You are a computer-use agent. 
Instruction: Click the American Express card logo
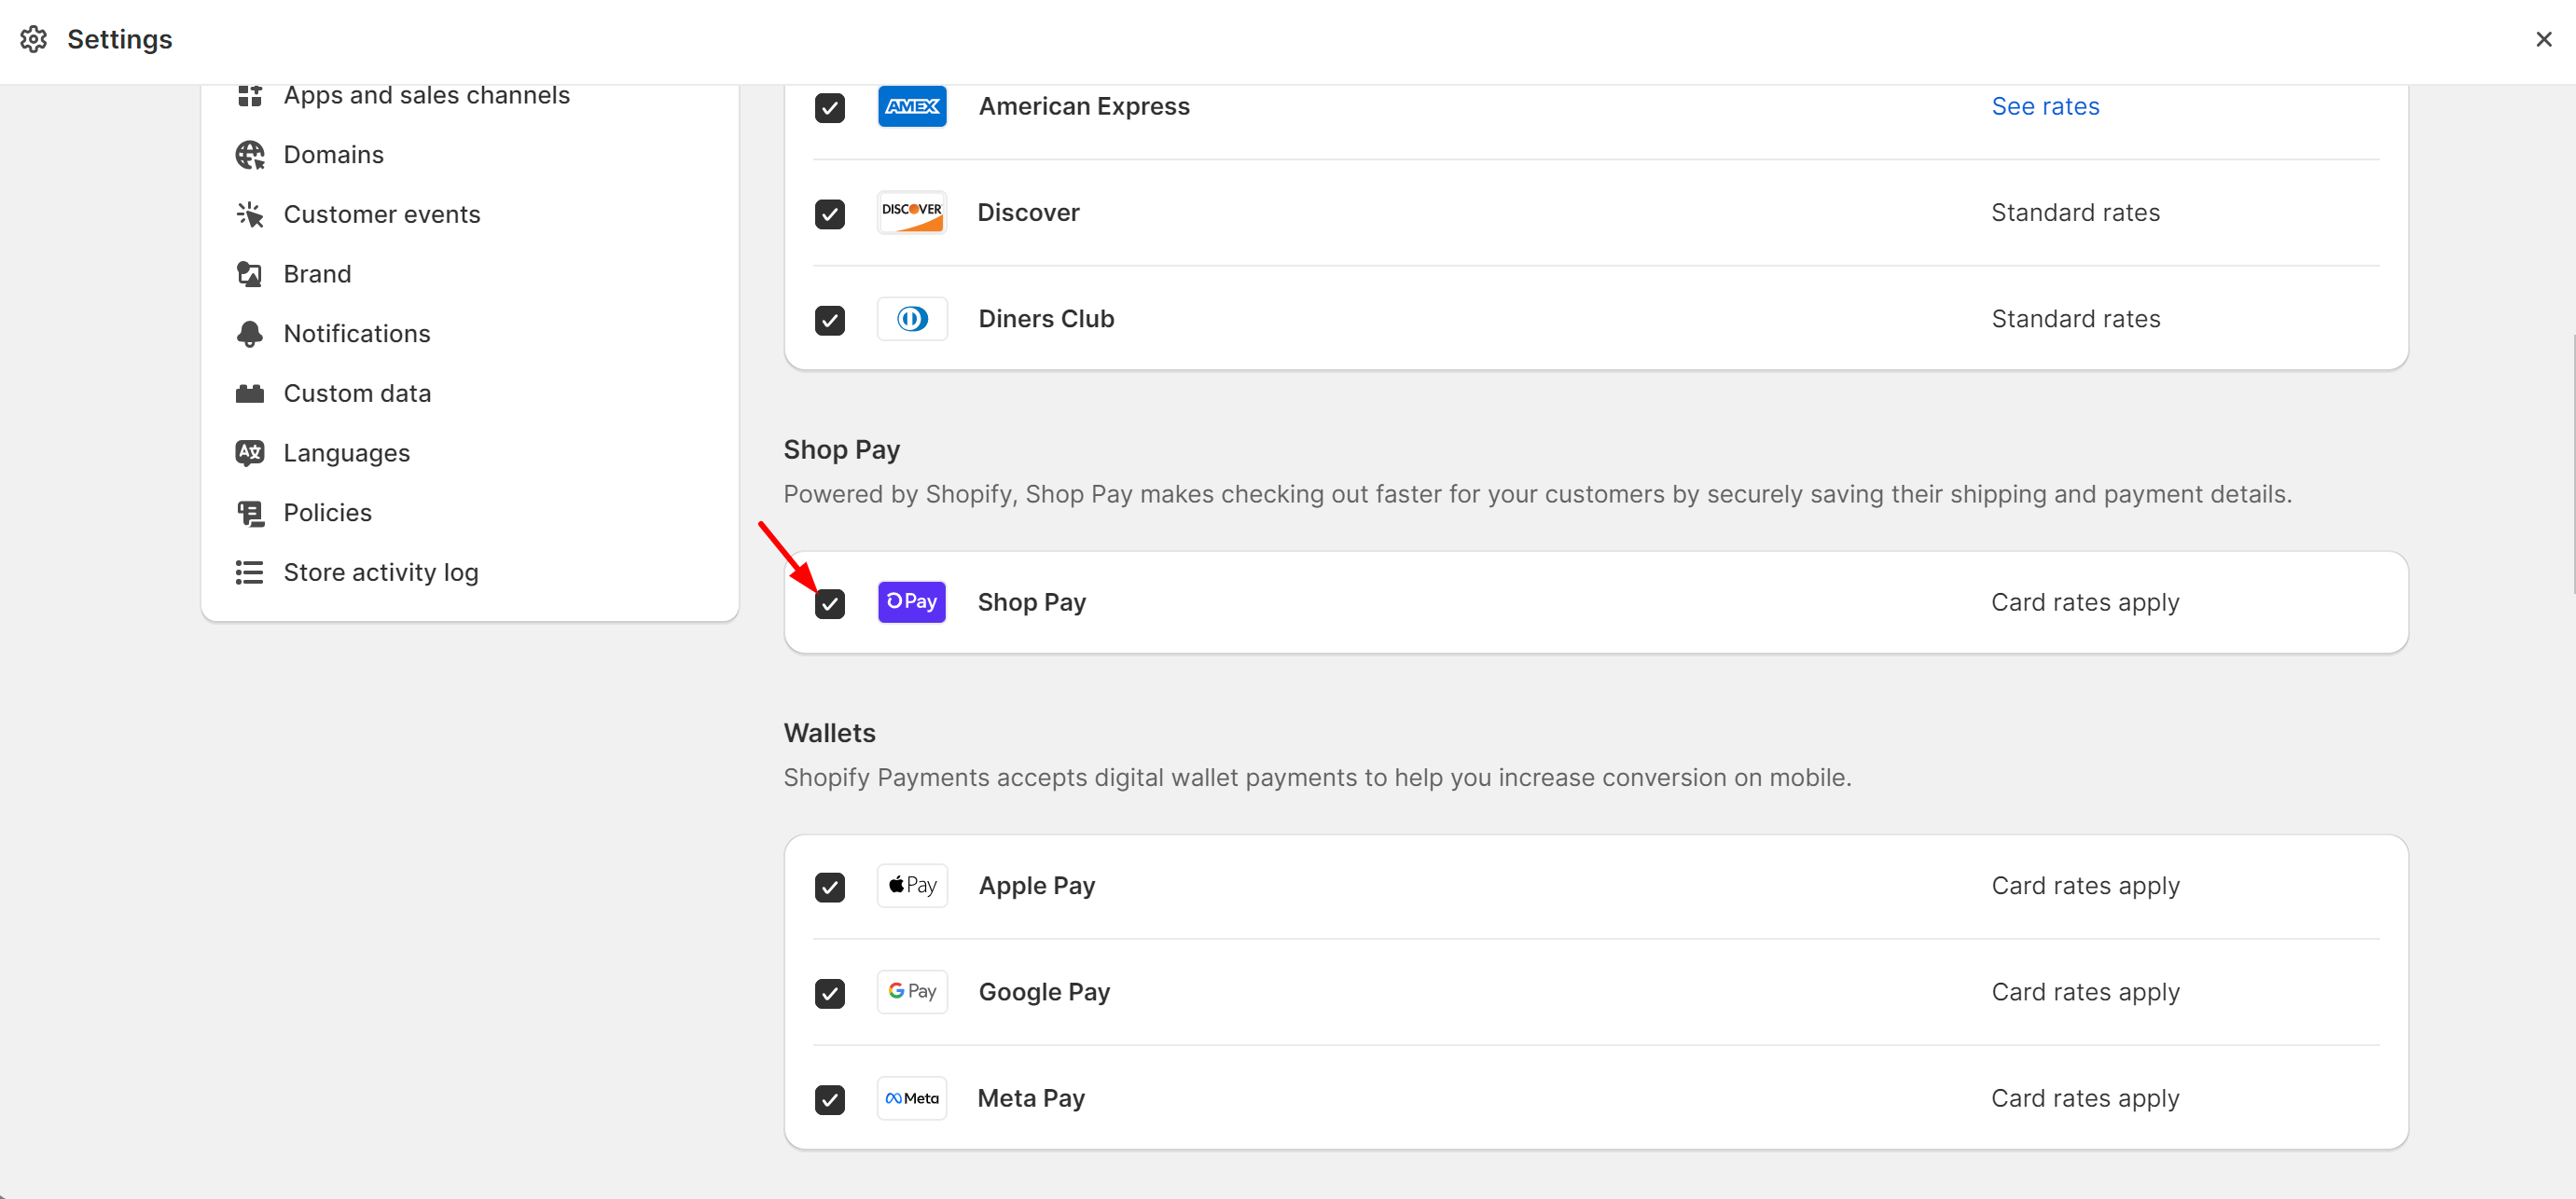pyautogui.click(x=912, y=106)
